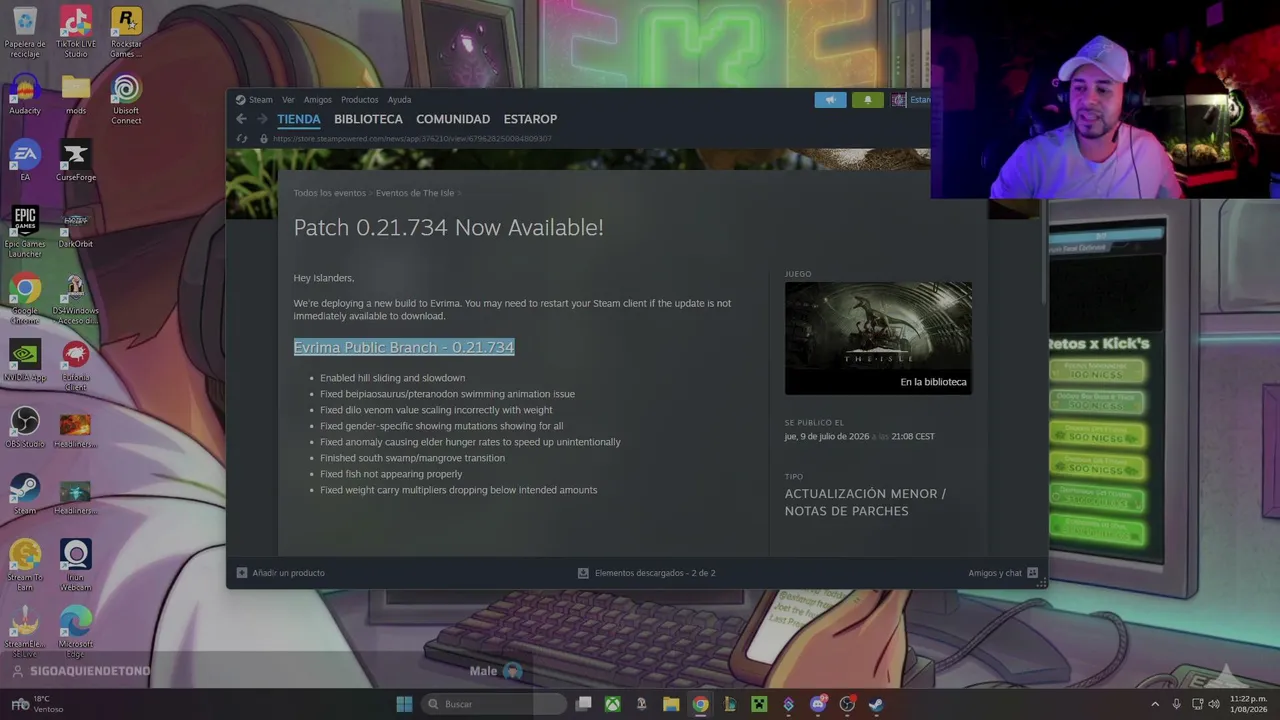Click the 'Eventos de The Isle' breadcrumb

pyautogui.click(x=415, y=193)
